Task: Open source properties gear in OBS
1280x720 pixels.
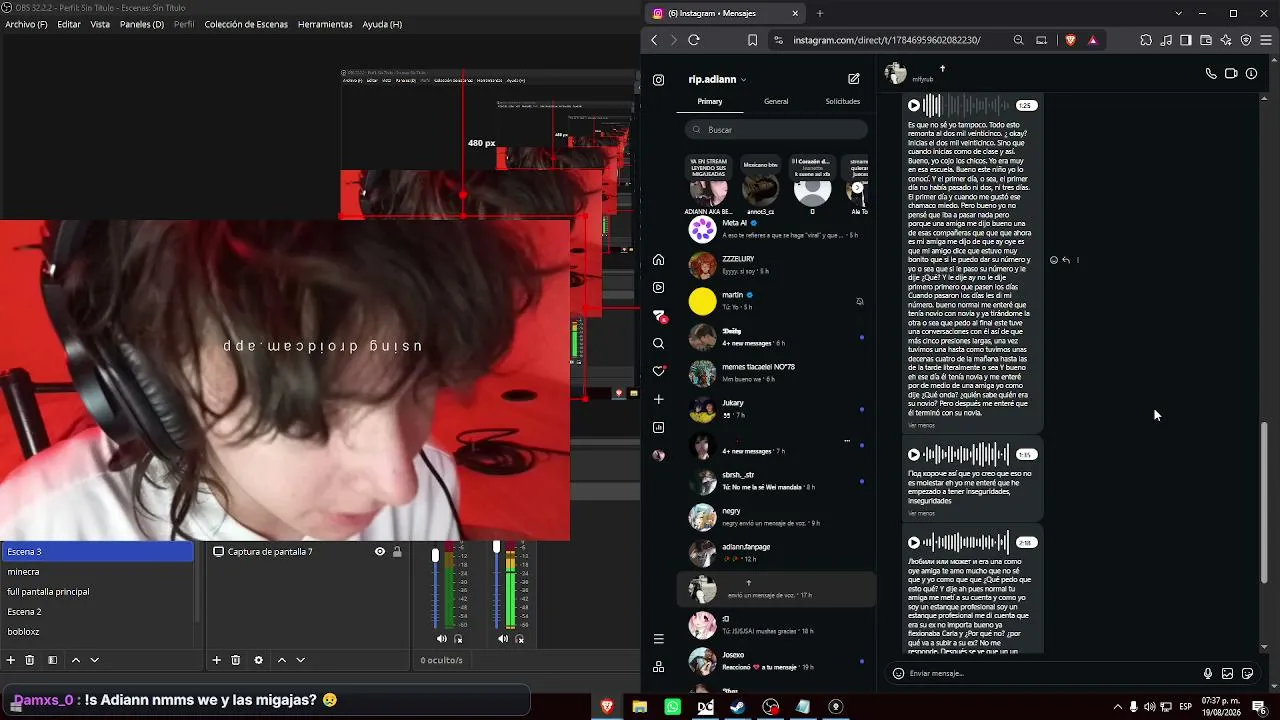Action: (259, 660)
